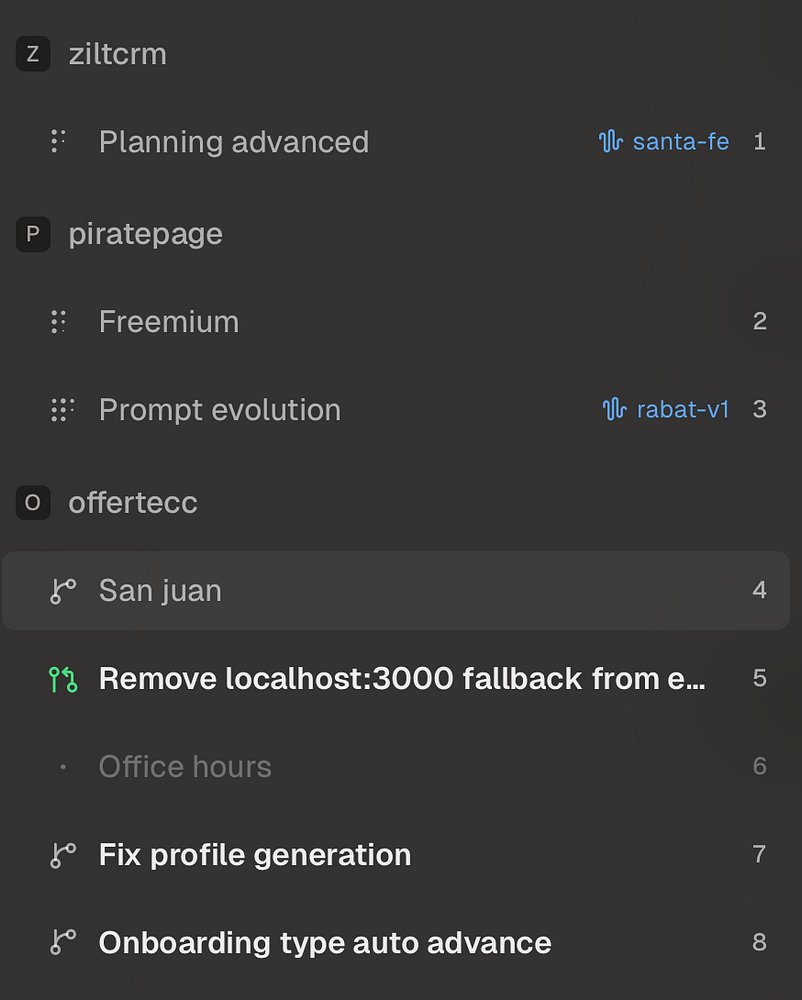The width and height of the screenshot is (802, 1000).
Task: Click the dotted icon beside Freemium
Action: pyautogui.click(x=59, y=322)
